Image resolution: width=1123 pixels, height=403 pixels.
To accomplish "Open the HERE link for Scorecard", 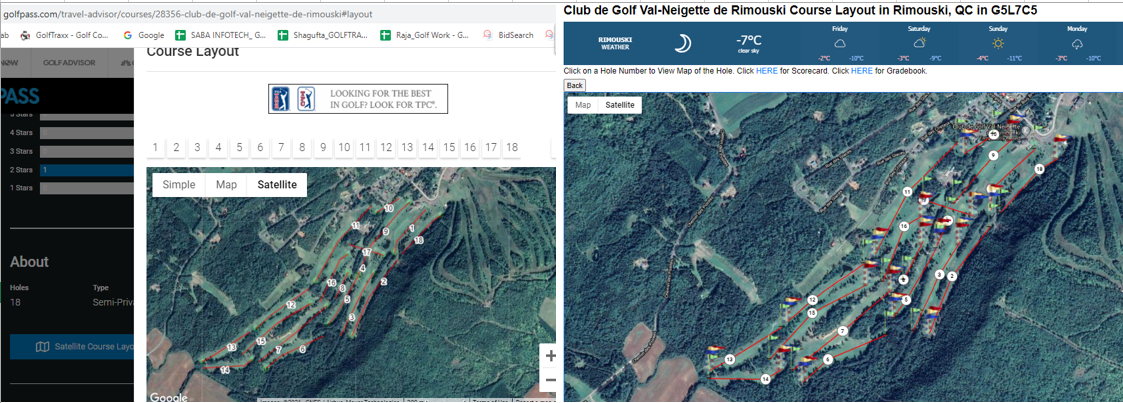I will click(766, 71).
